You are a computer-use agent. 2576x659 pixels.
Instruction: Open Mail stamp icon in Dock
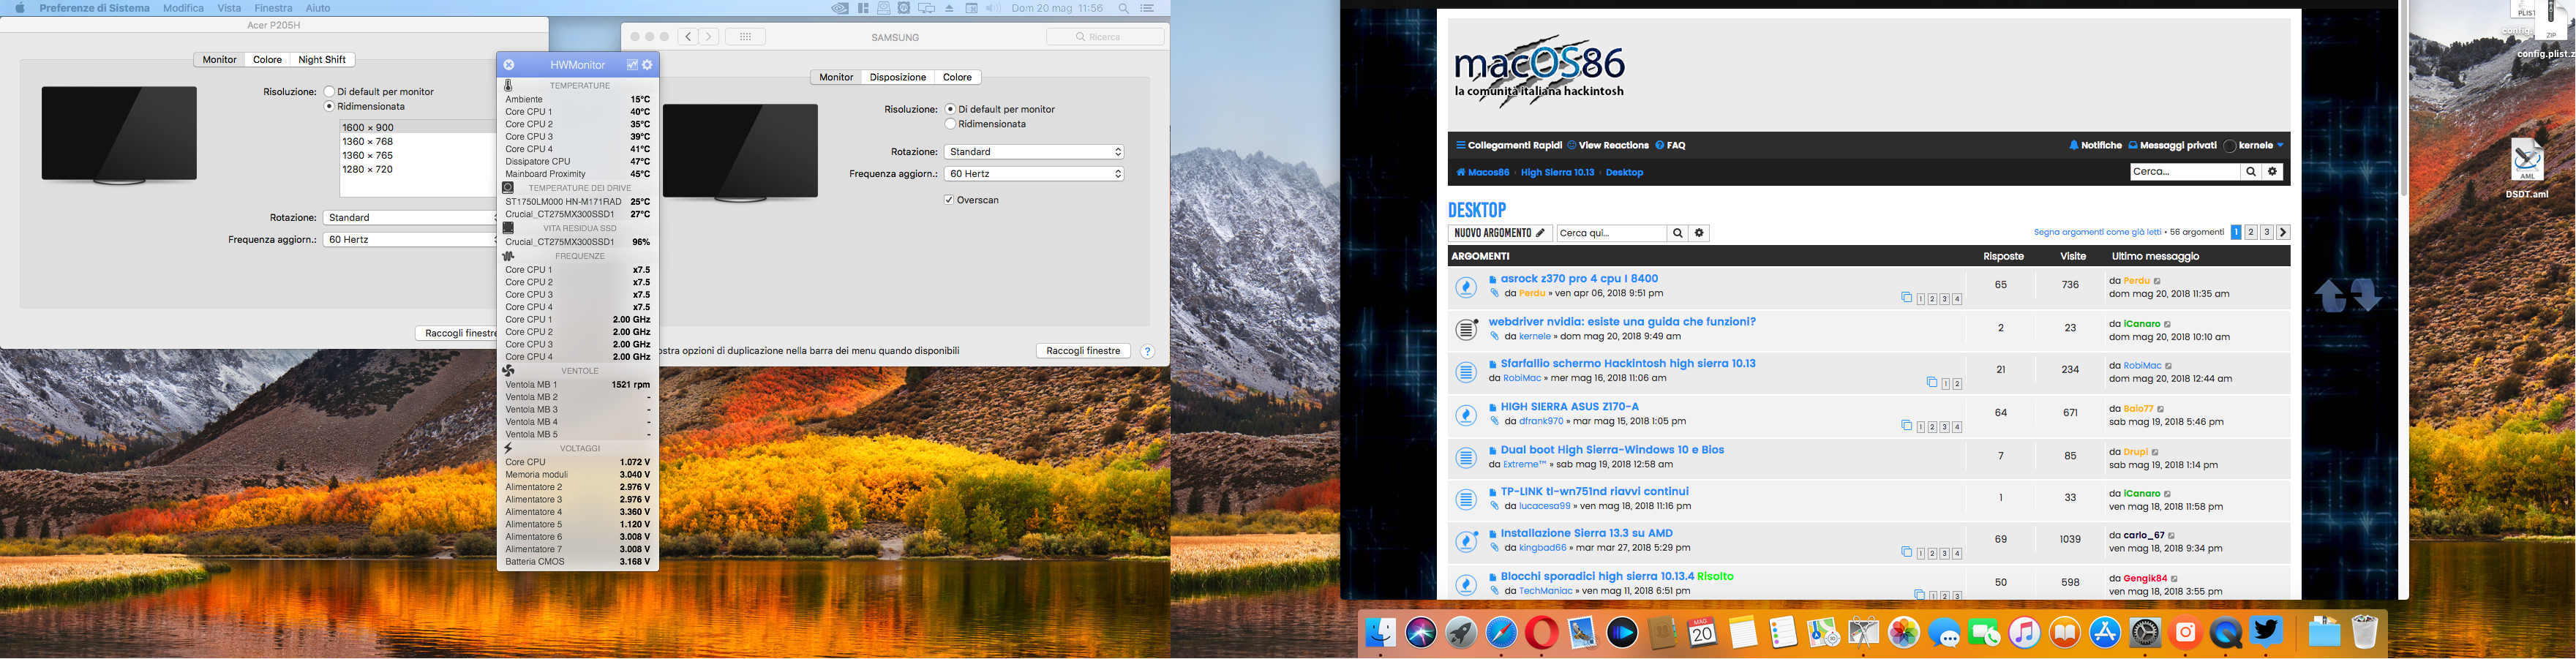(1582, 633)
